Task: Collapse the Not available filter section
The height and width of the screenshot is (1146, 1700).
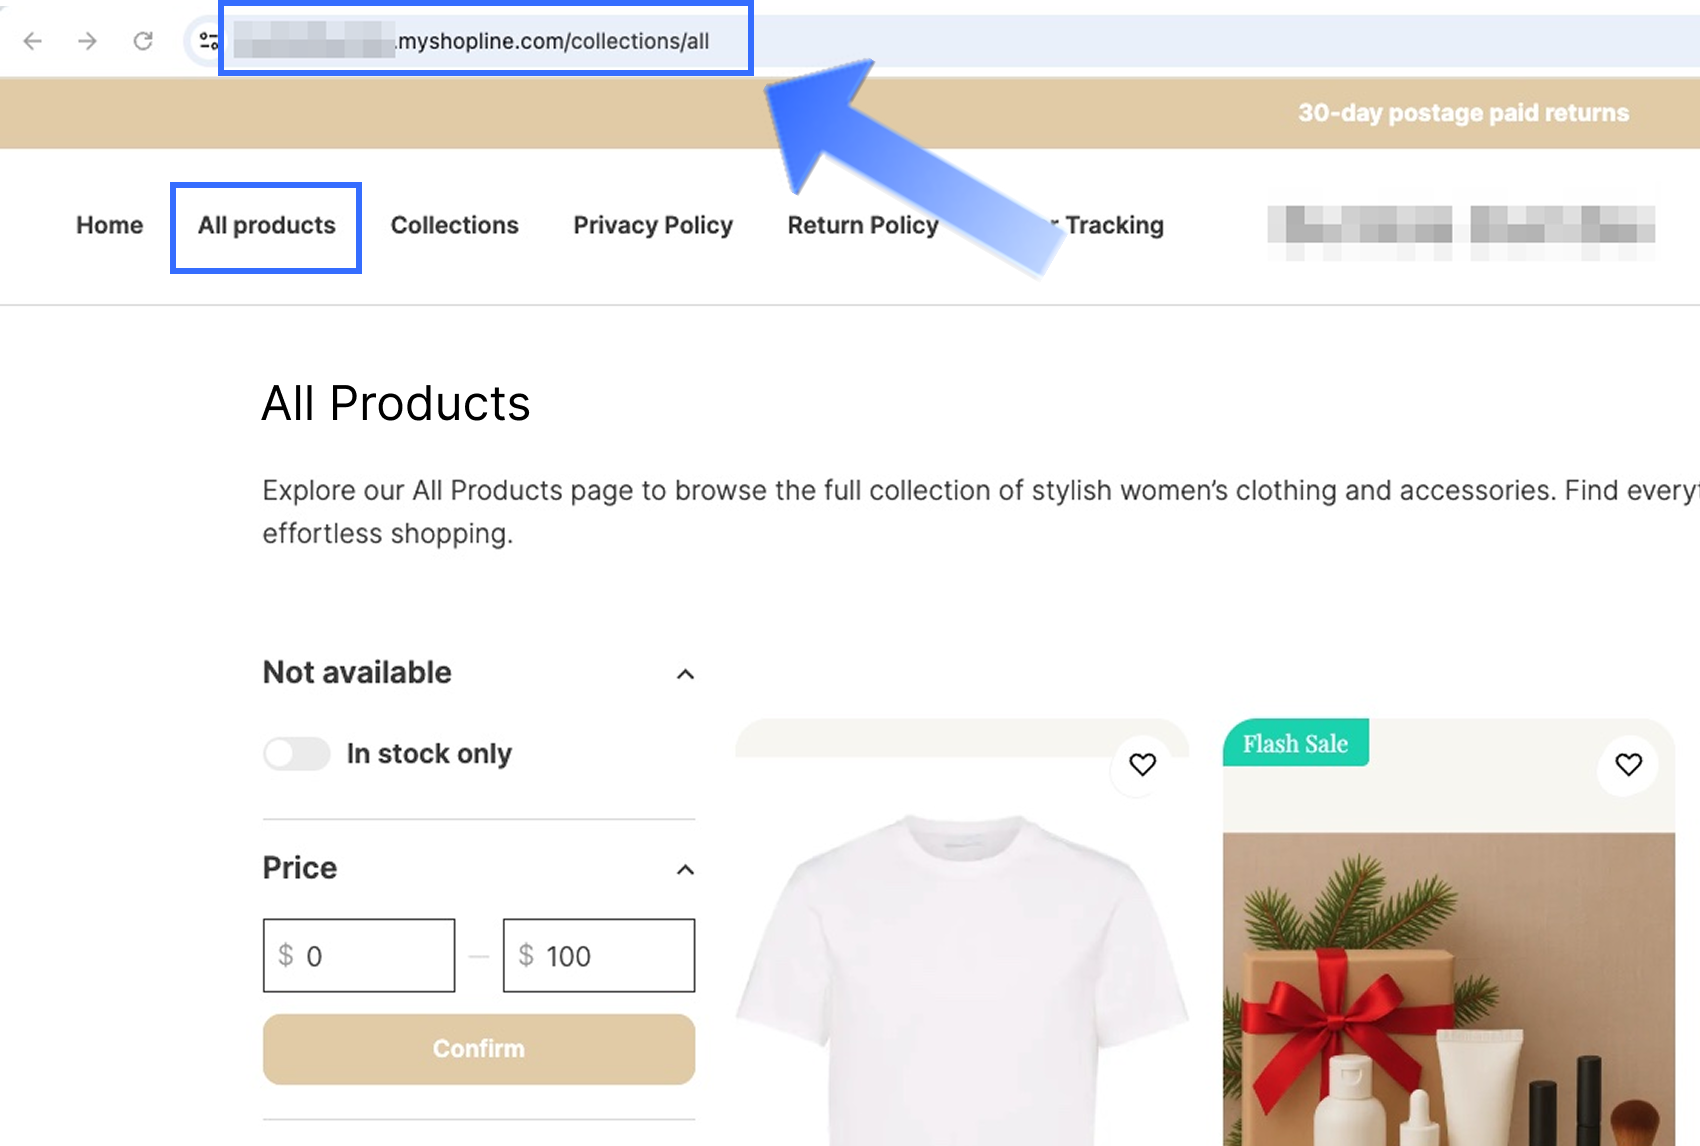Action: (x=685, y=674)
